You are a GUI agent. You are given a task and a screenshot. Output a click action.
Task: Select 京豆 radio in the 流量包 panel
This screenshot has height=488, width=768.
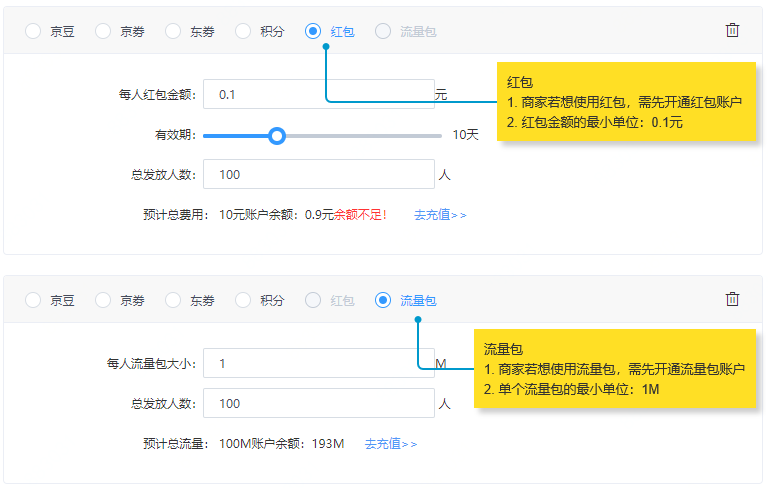click(x=33, y=300)
